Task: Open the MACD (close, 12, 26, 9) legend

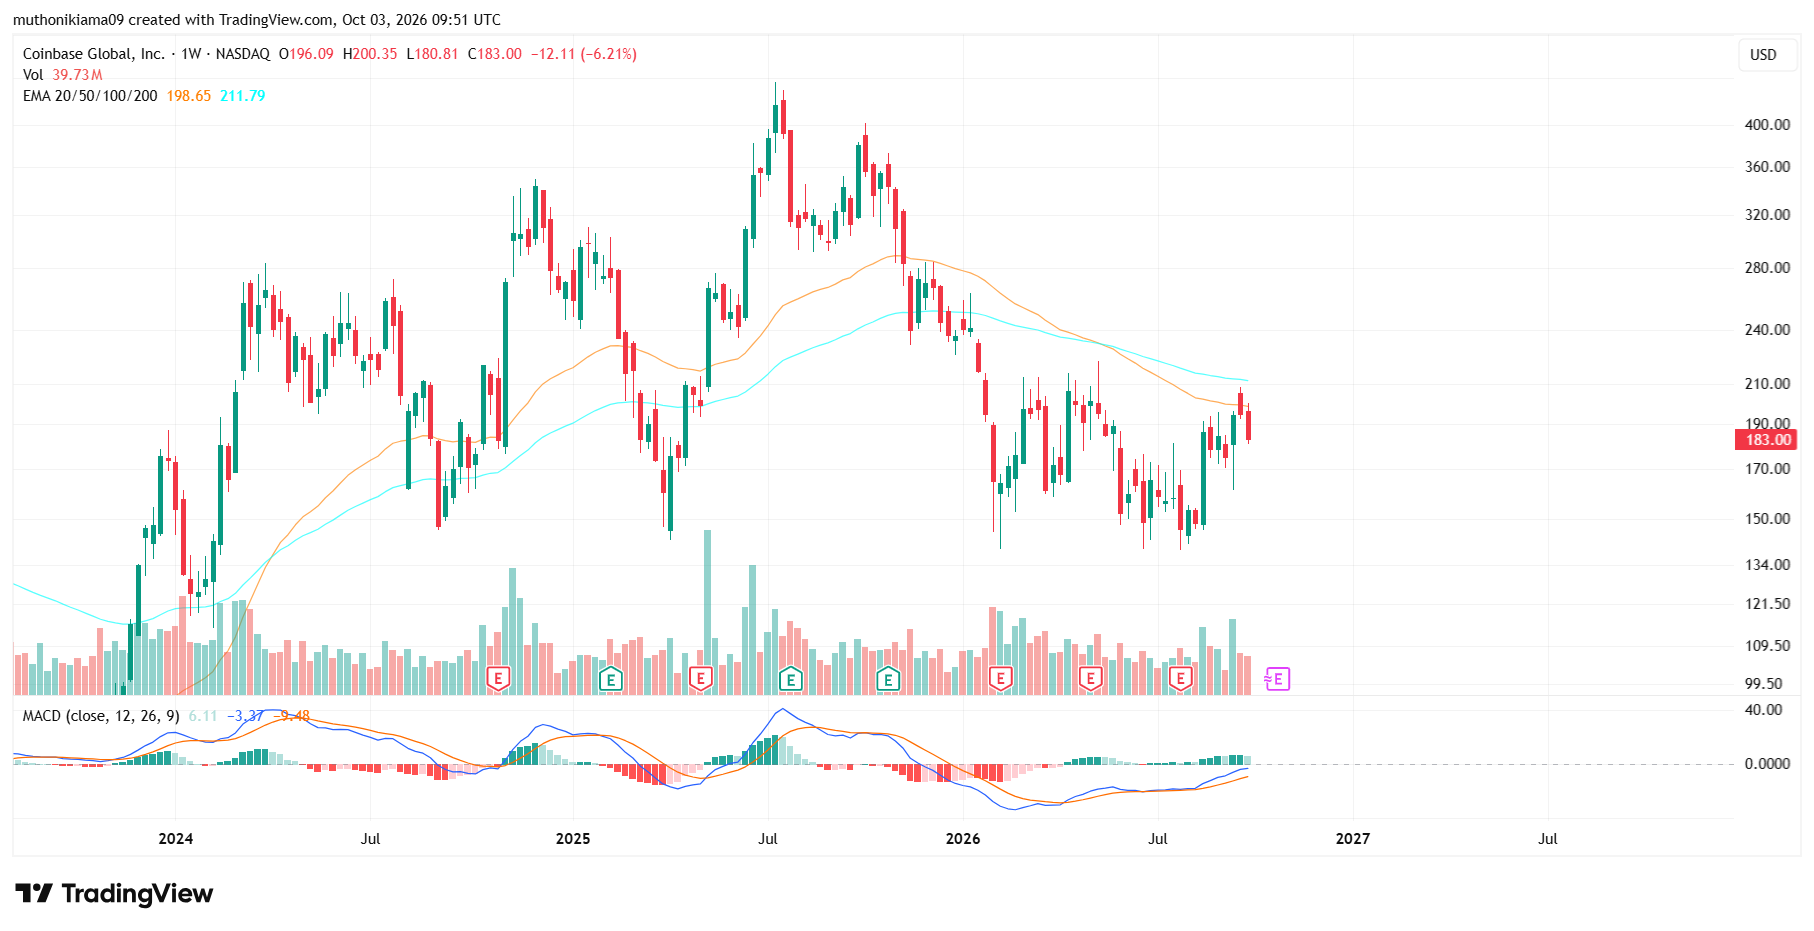Action: (x=101, y=716)
